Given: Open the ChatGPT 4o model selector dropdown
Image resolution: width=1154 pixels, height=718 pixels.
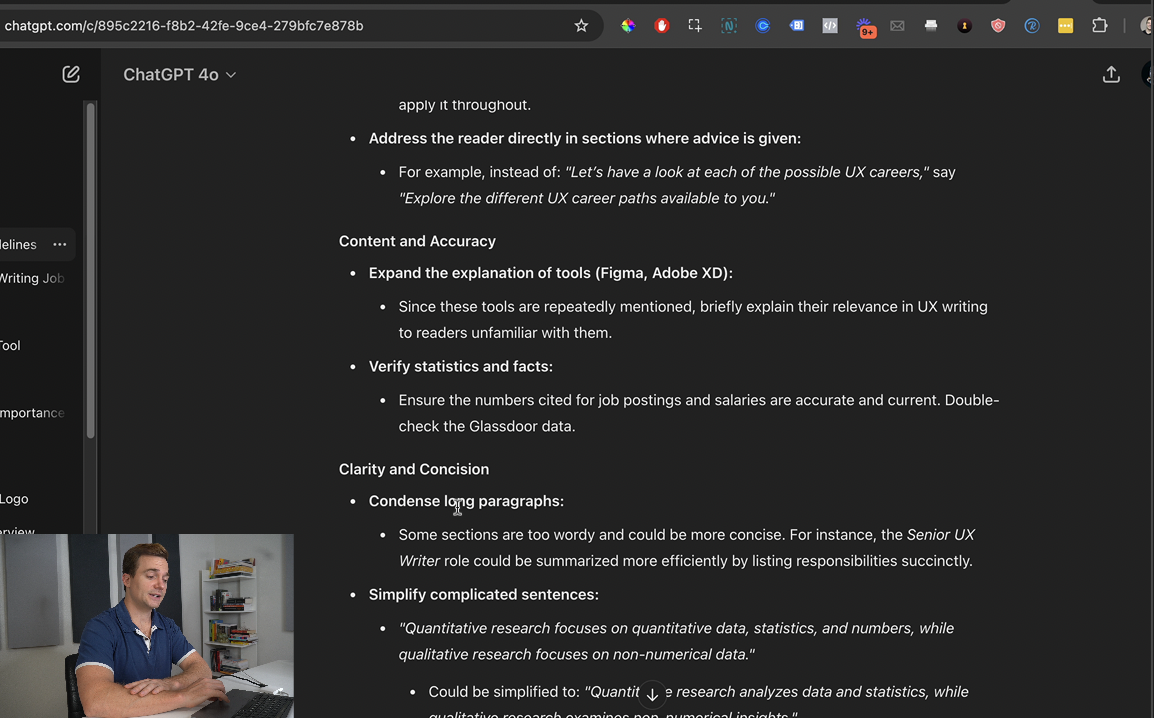Looking at the screenshot, I should point(180,75).
